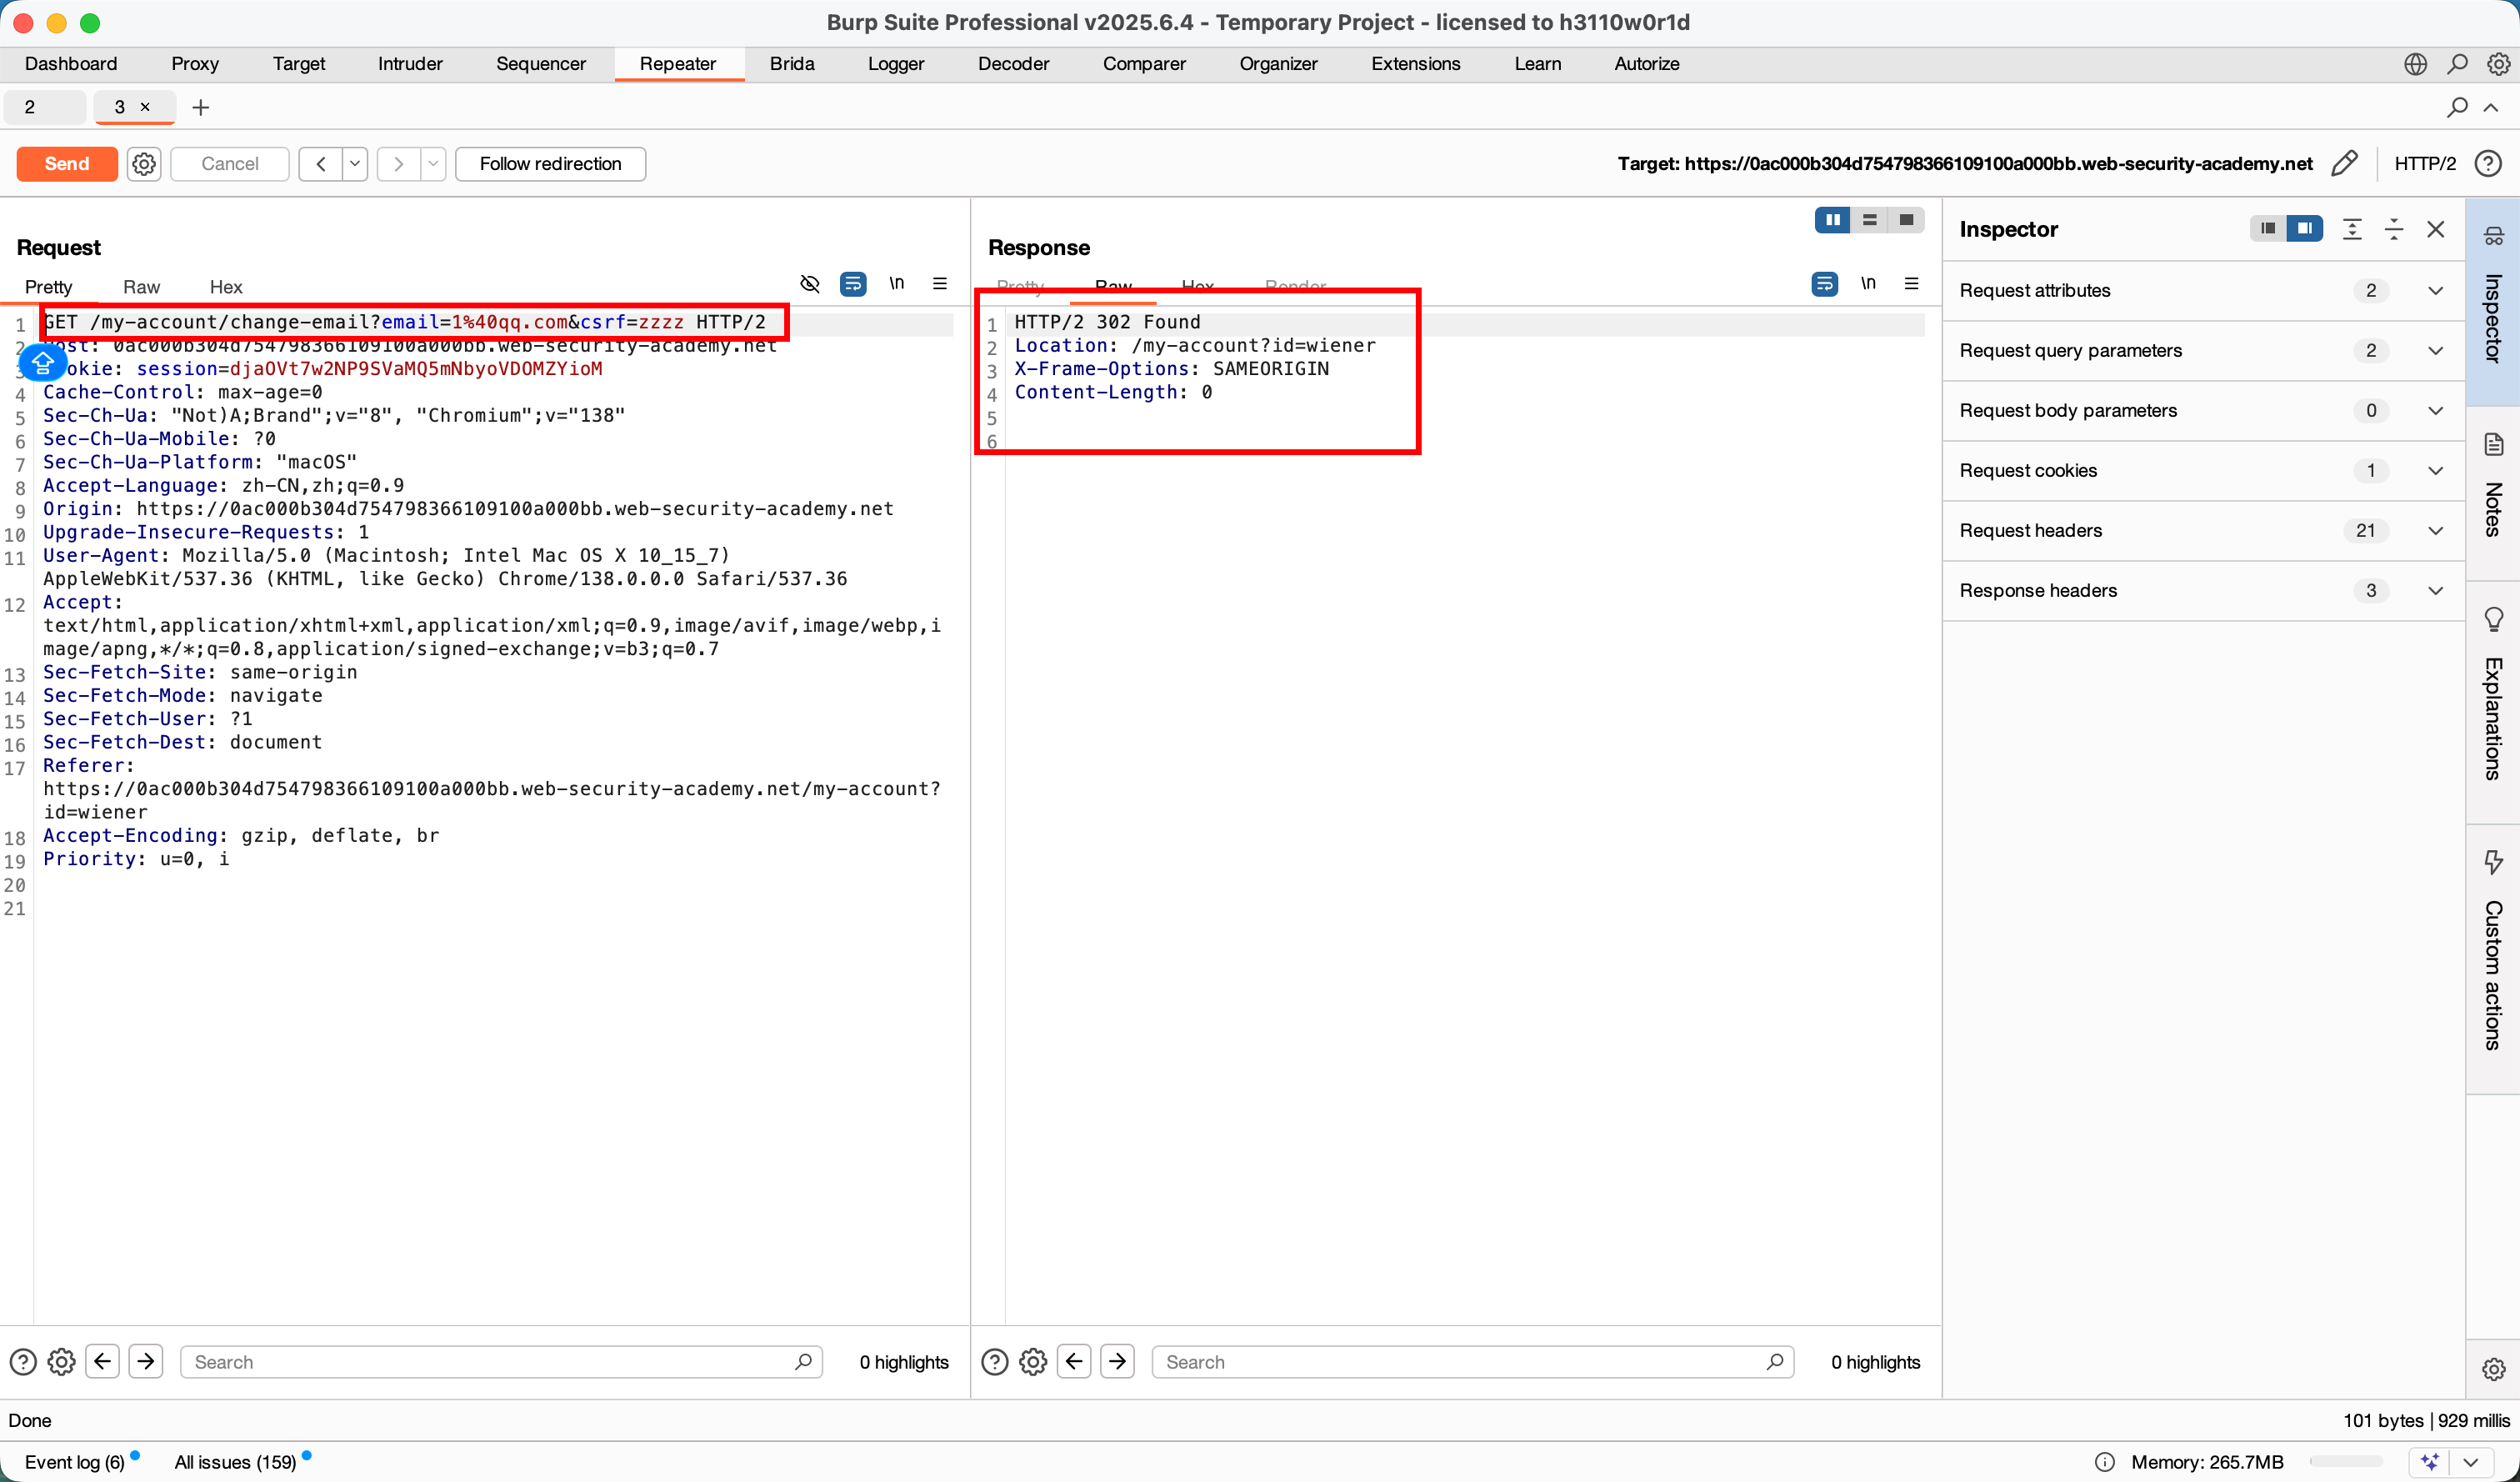This screenshot has width=2520, height=1482.
Task: Click the response Search input field
Action: click(1460, 1362)
